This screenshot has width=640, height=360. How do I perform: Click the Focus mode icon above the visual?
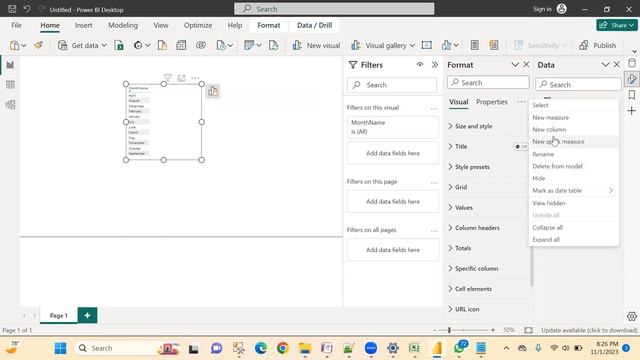click(182, 78)
